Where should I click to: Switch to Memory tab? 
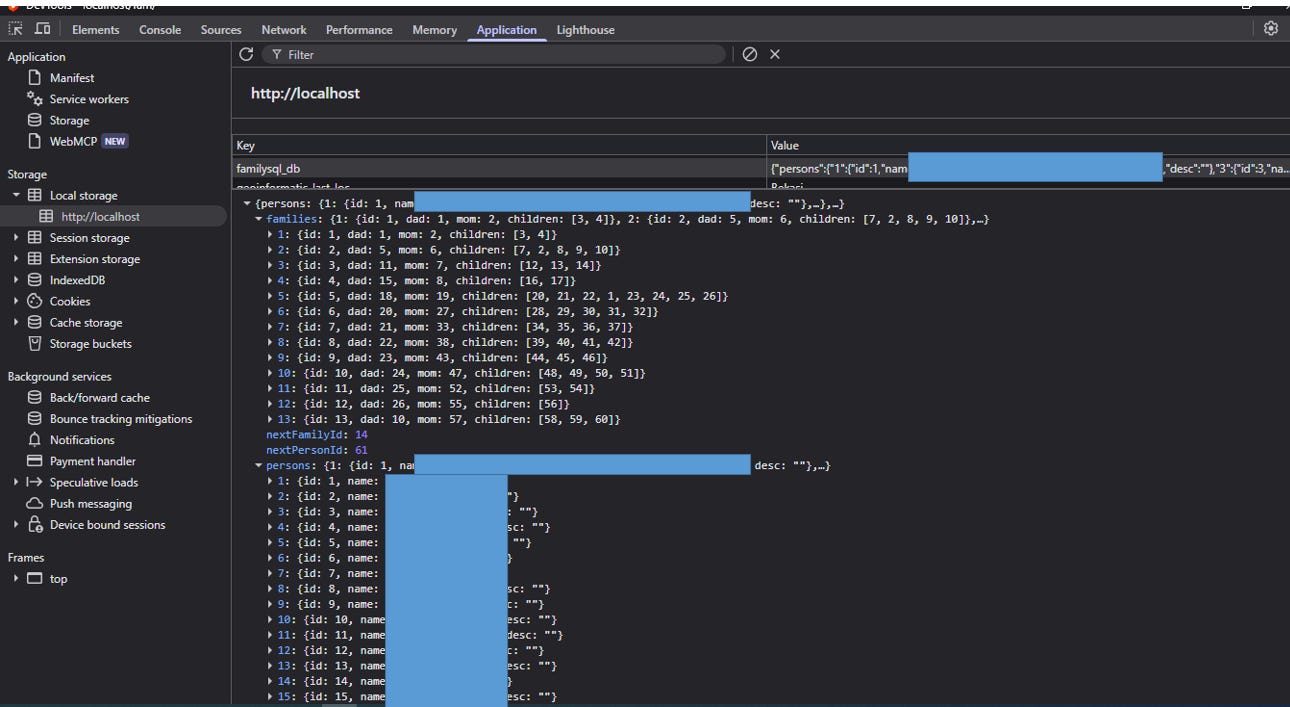[x=434, y=30]
